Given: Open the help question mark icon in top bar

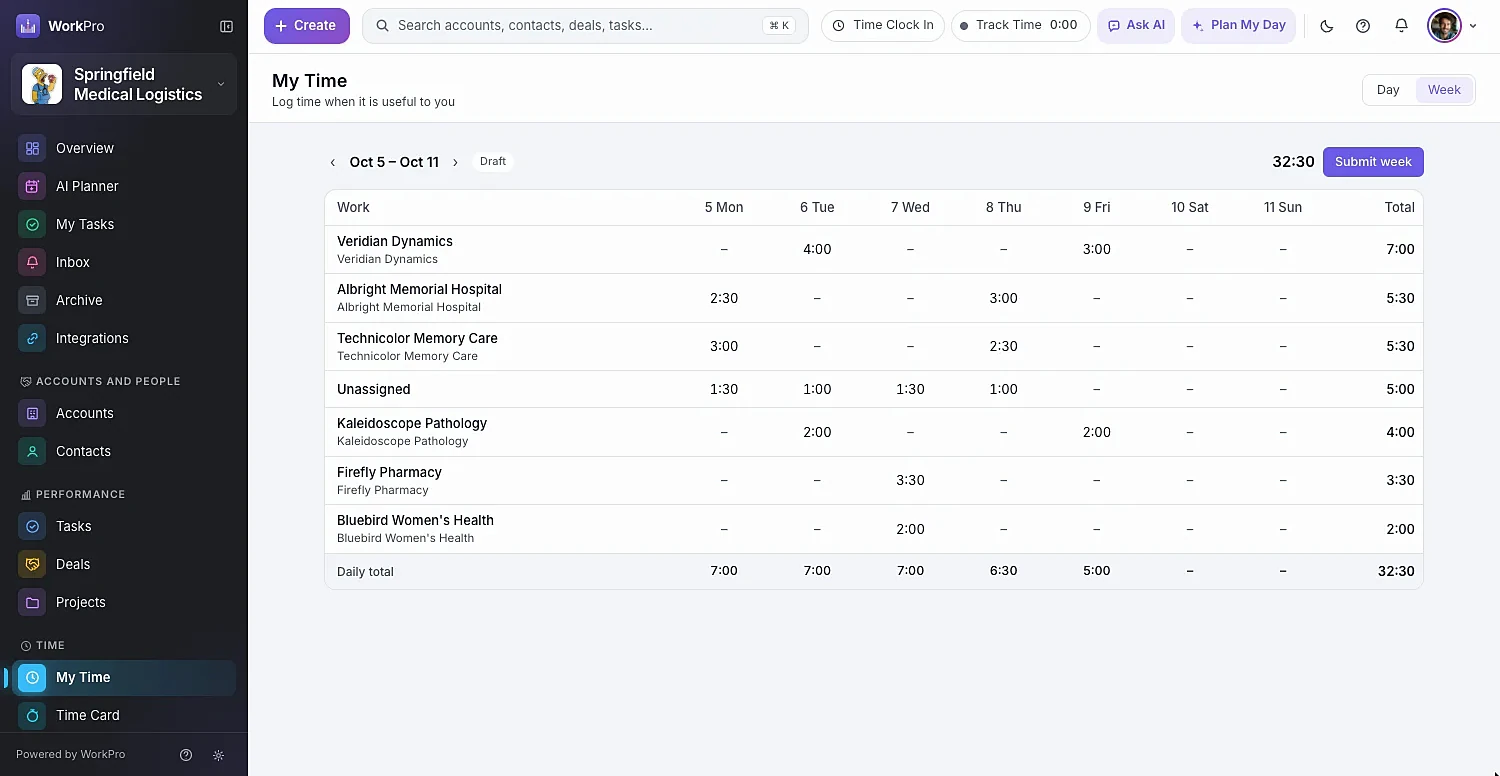Looking at the screenshot, I should (1363, 26).
